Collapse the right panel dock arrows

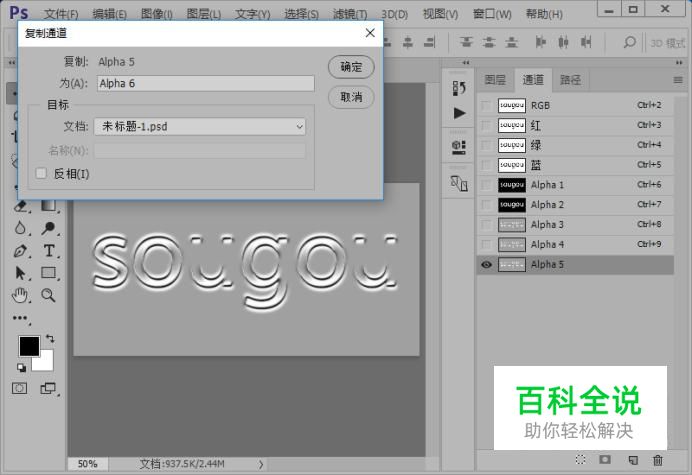click(x=679, y=63)
